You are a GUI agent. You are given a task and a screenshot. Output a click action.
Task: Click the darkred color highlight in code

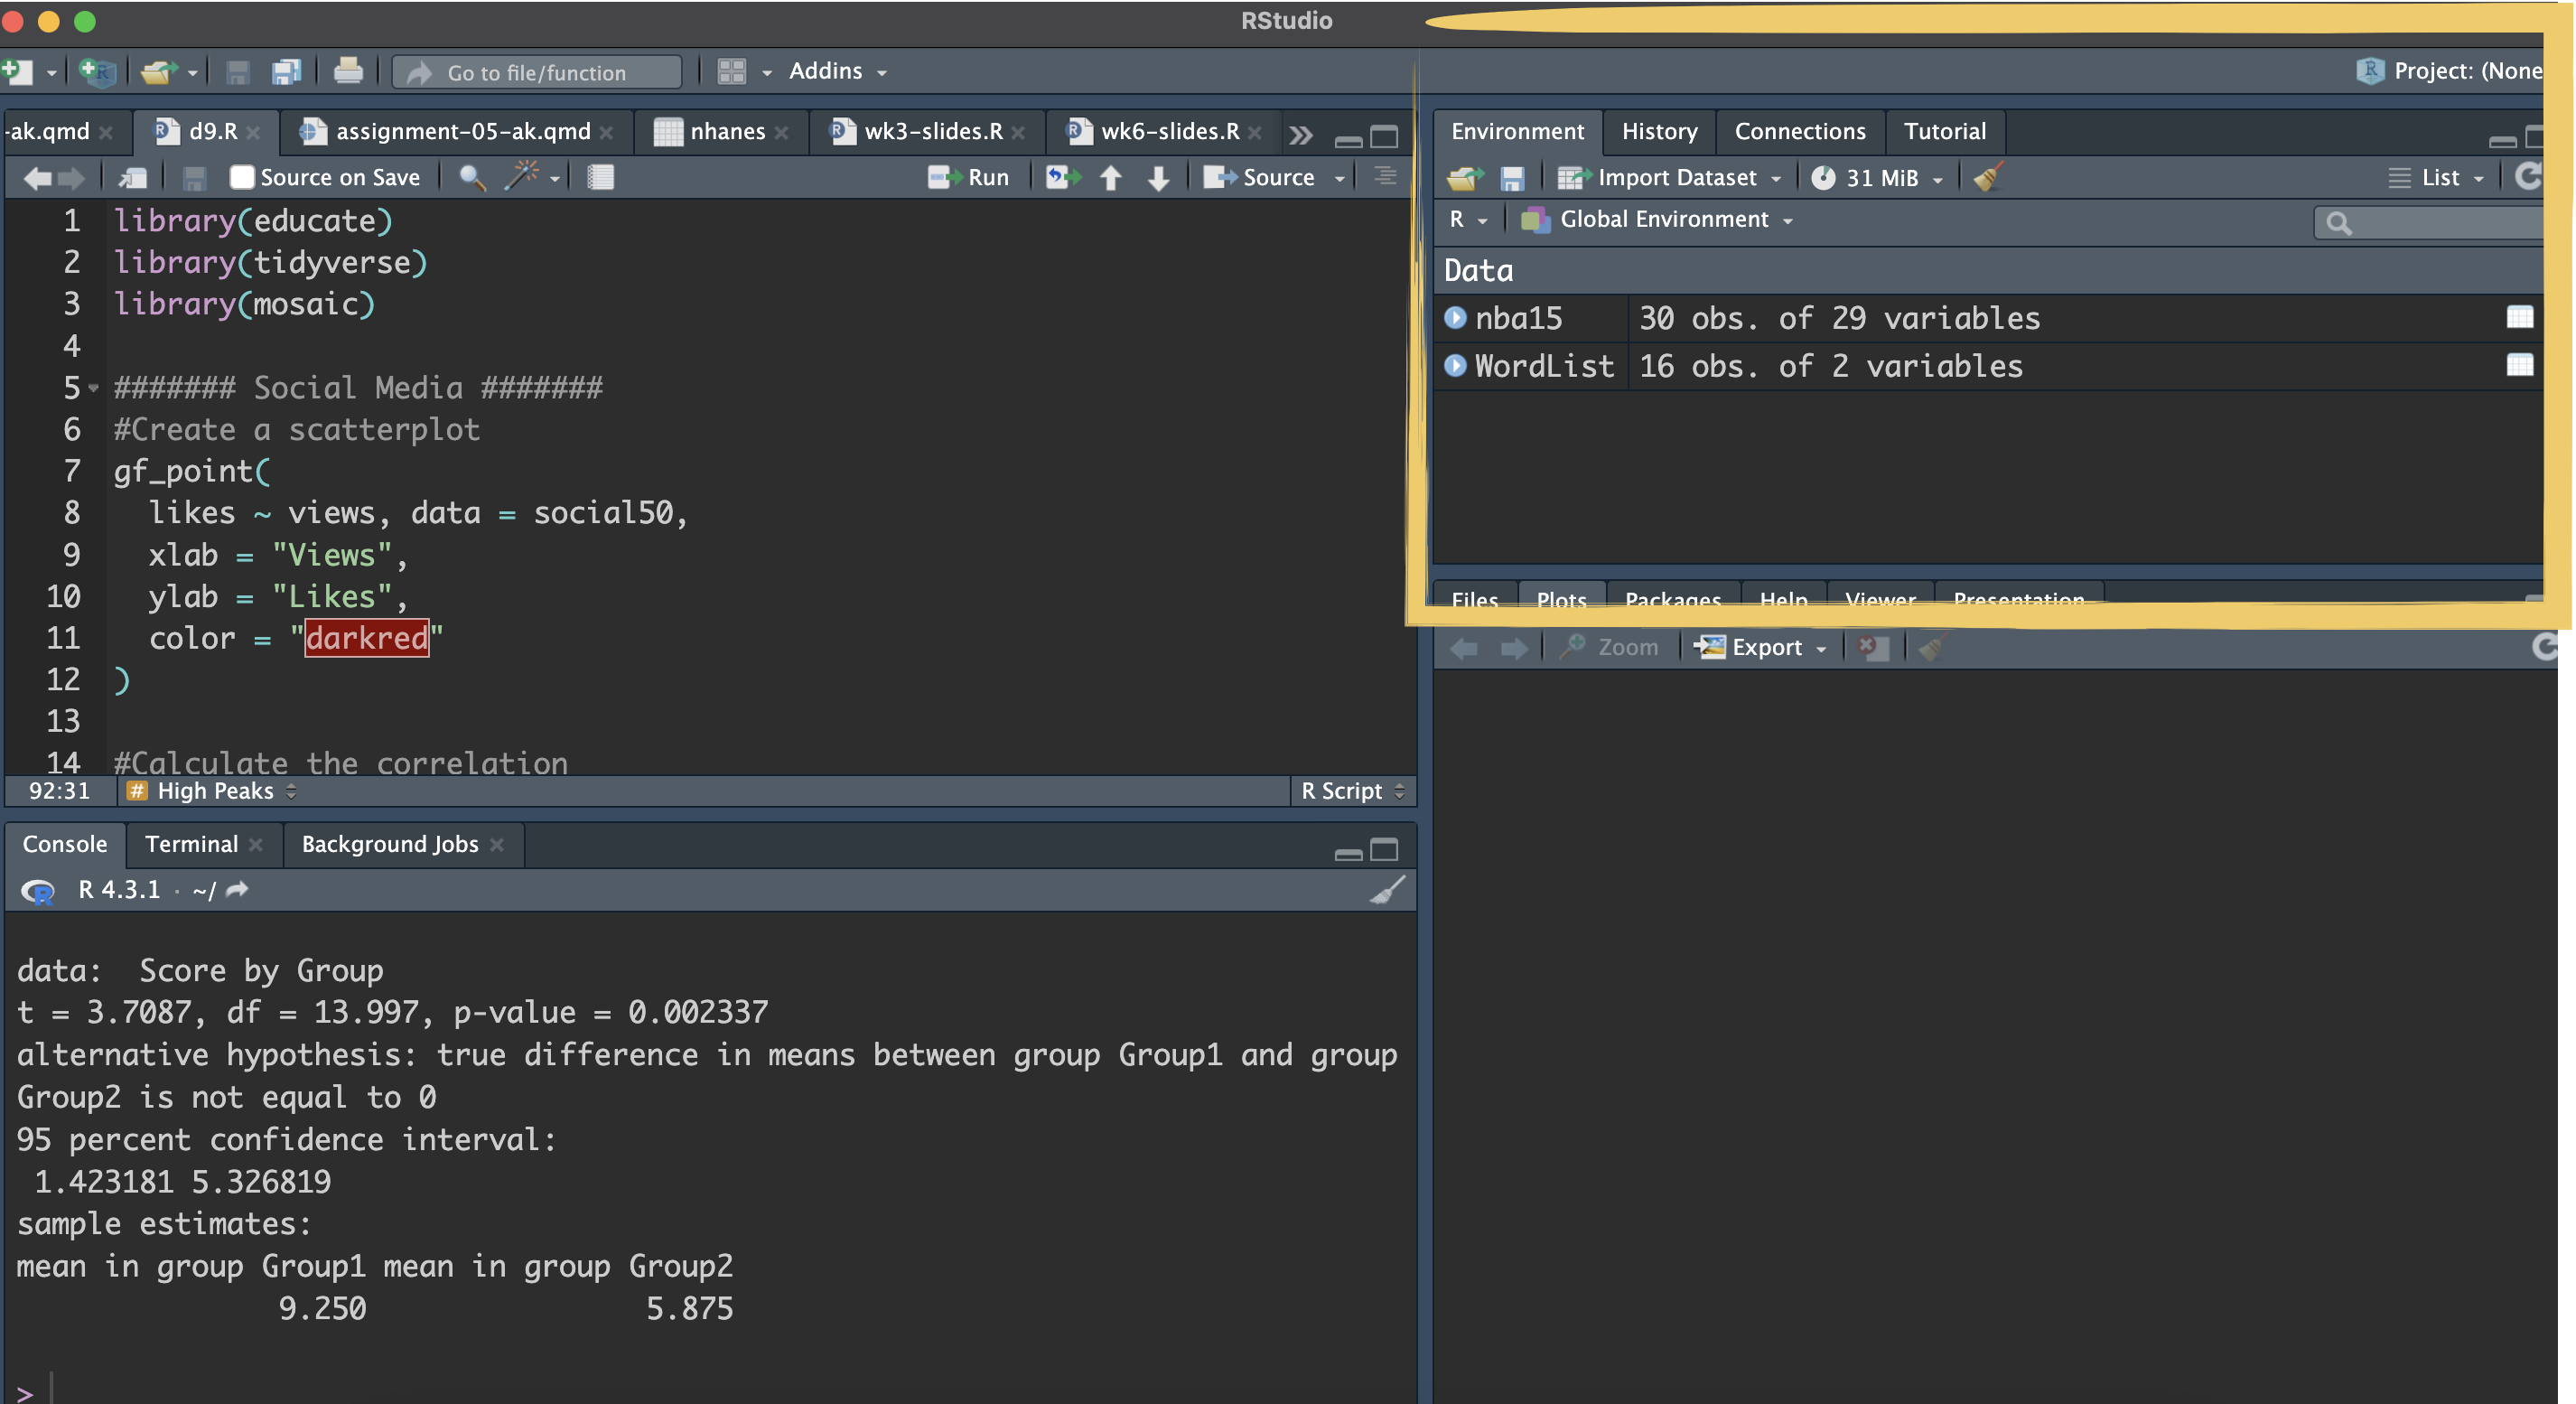[x=366, y=638]
